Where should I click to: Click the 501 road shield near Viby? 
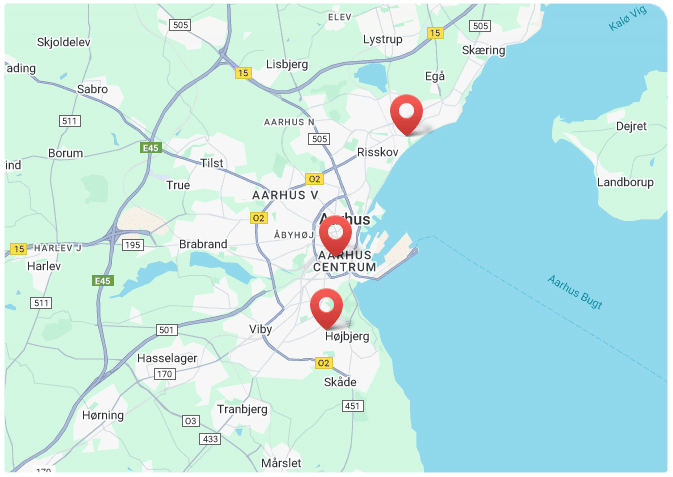point(167,330)
